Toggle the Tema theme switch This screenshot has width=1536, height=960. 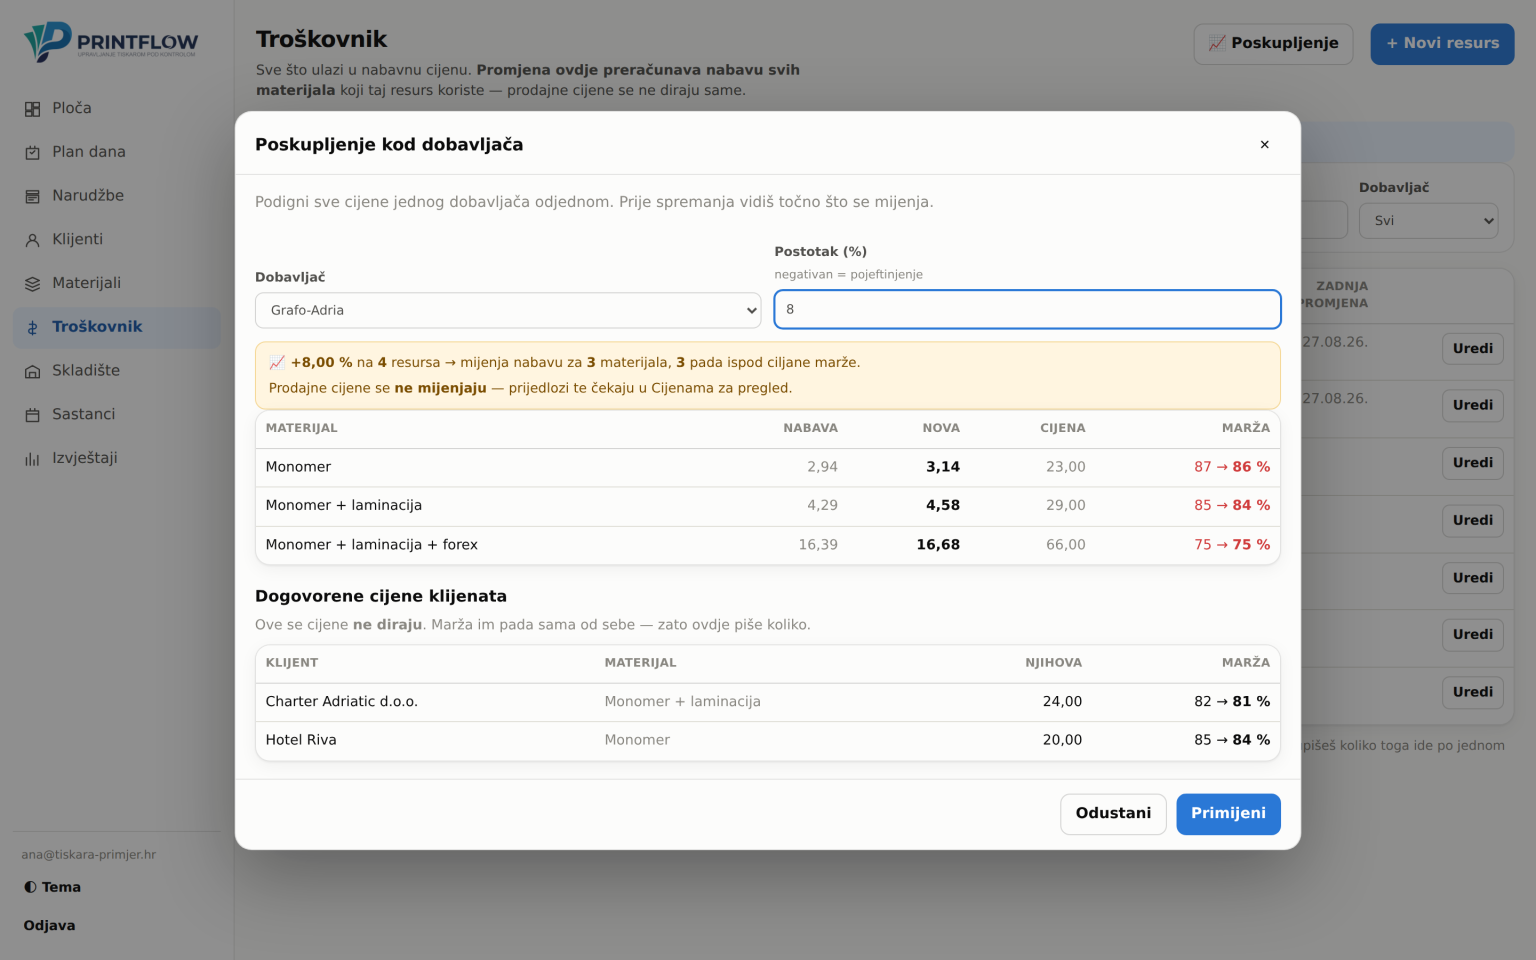click(52, 887)
